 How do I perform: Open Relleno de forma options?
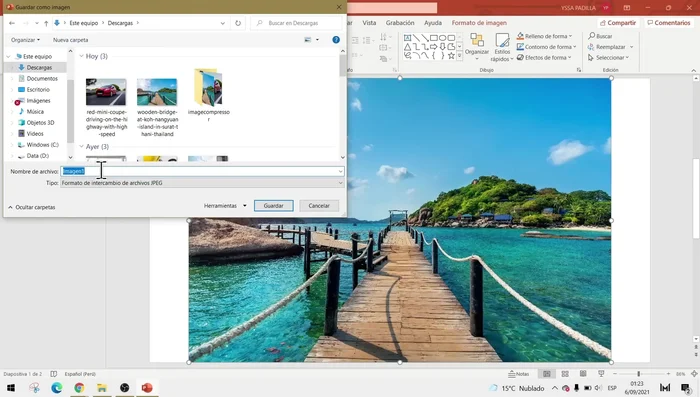point(545,36)
